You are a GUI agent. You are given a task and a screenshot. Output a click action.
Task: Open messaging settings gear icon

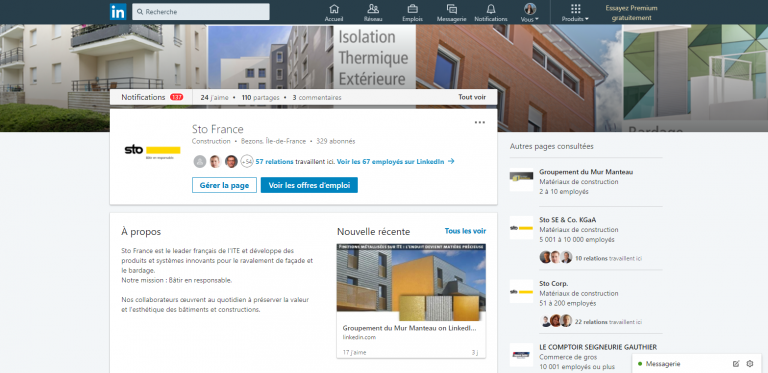749,364
